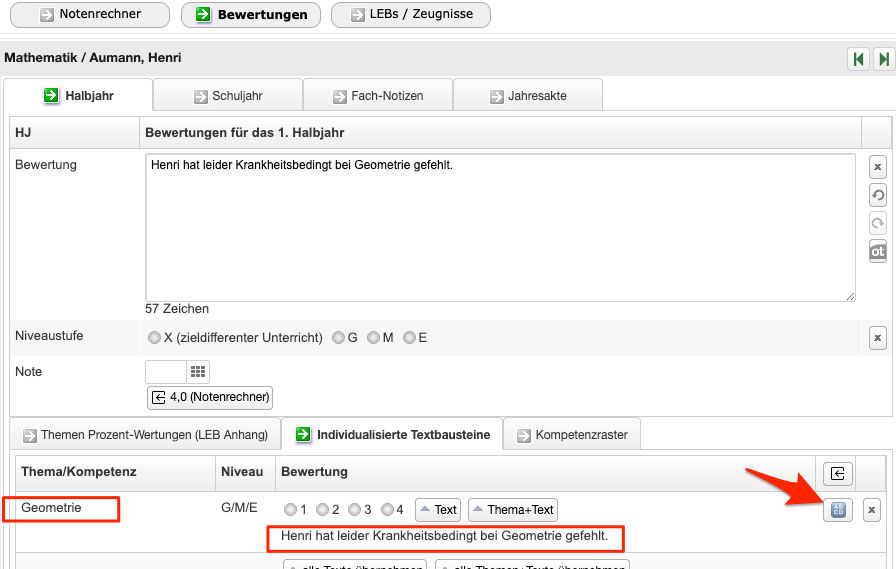Go to the previous student using green arrow

[858, 59]
